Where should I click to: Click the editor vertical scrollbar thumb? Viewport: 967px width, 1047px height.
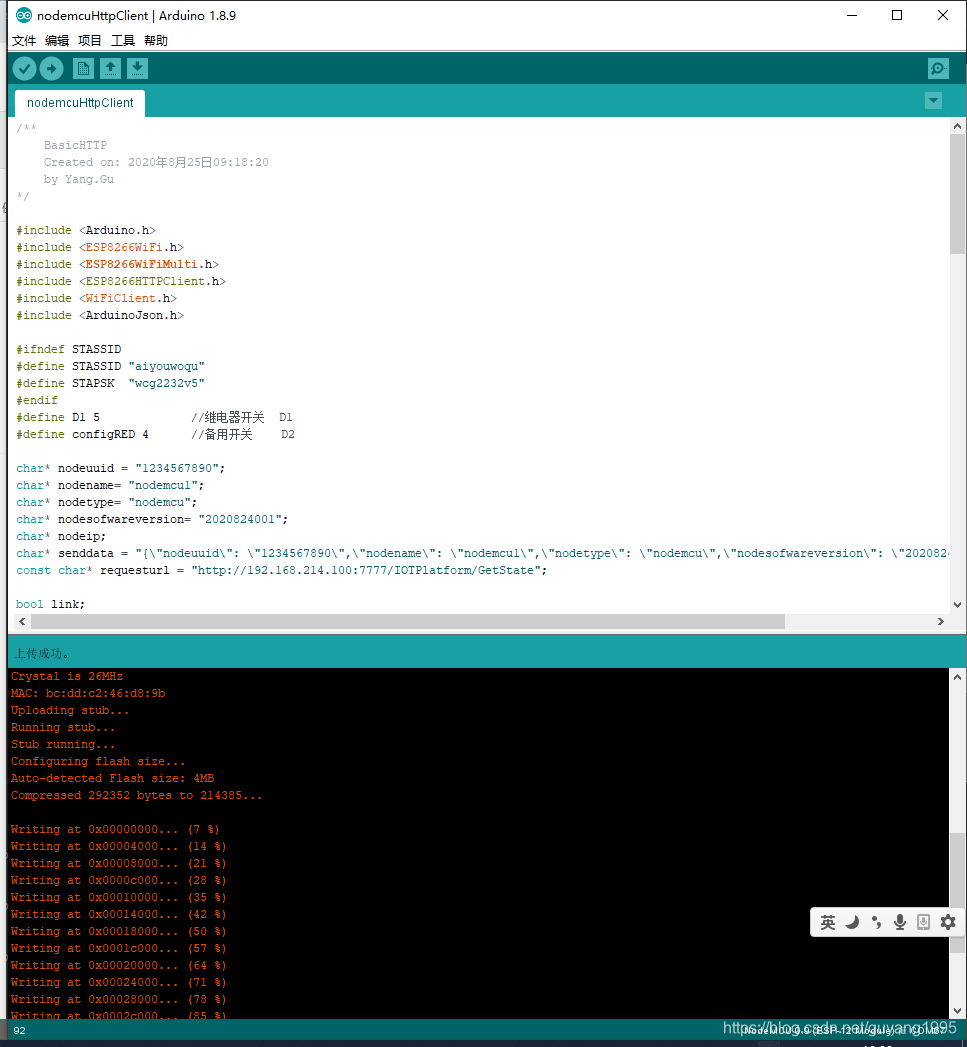tap(958, 194)
